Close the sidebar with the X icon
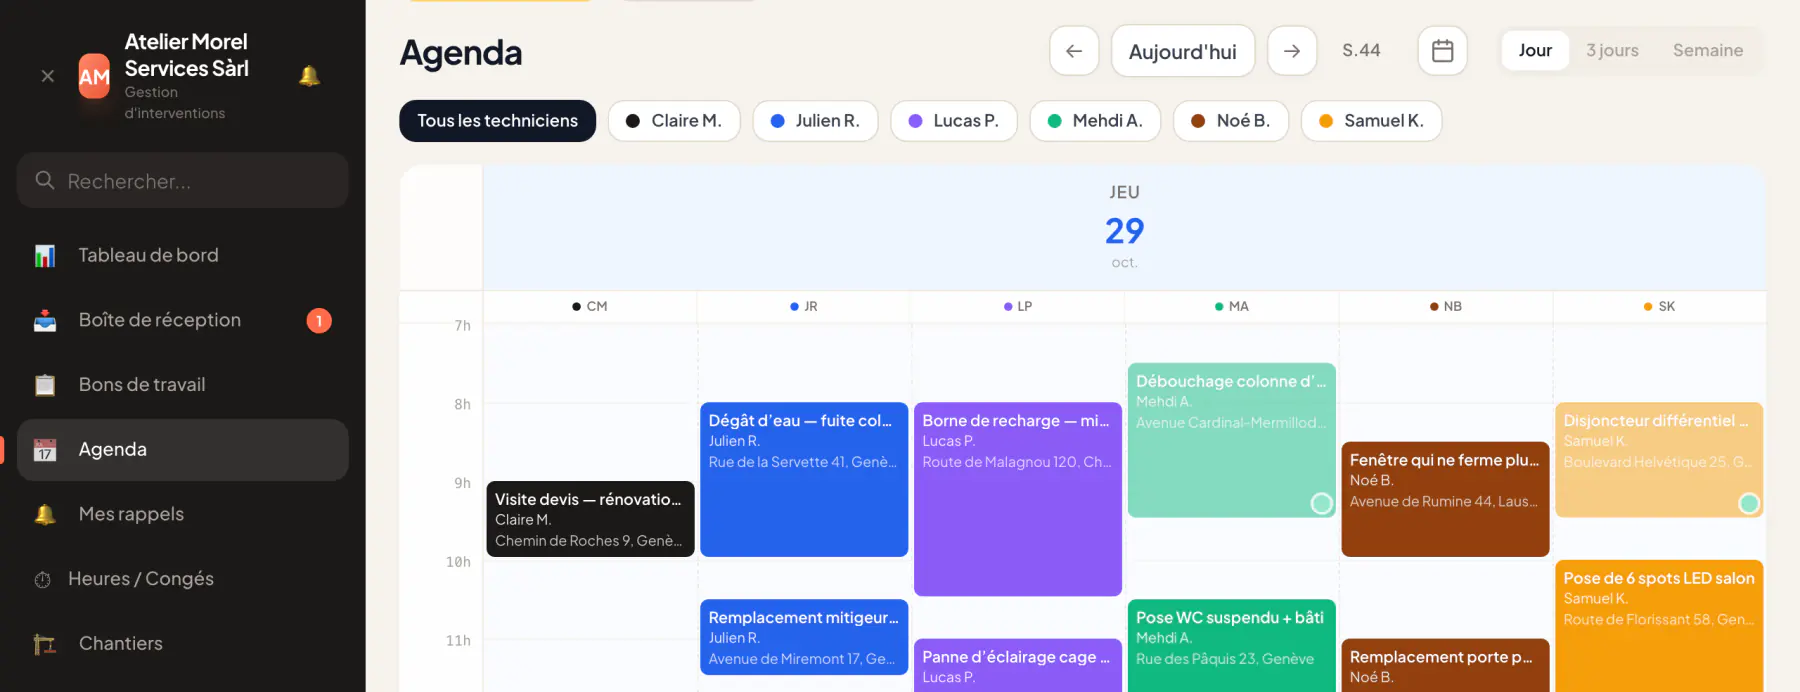The width and height of the screenshot is (1800, 692). pyautogui.click(x=47, y=76)
